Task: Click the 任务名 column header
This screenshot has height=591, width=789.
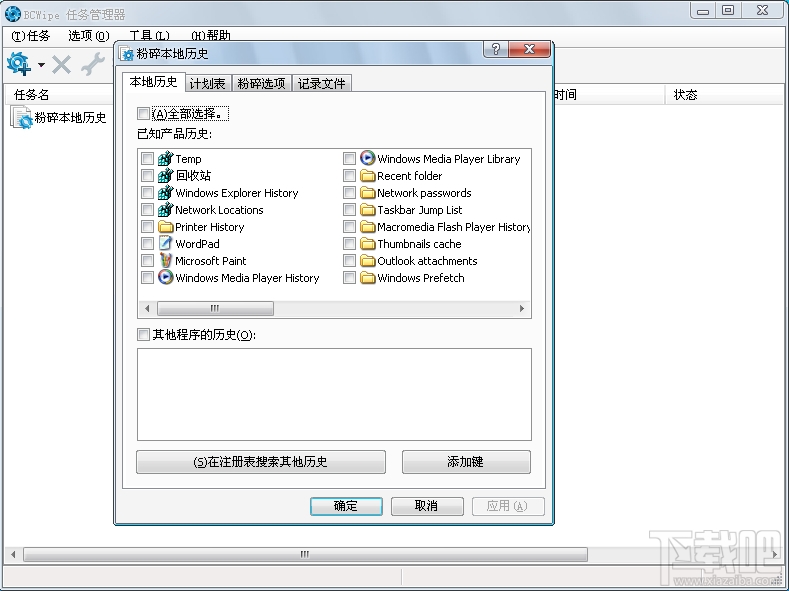Action: (59, 95)
